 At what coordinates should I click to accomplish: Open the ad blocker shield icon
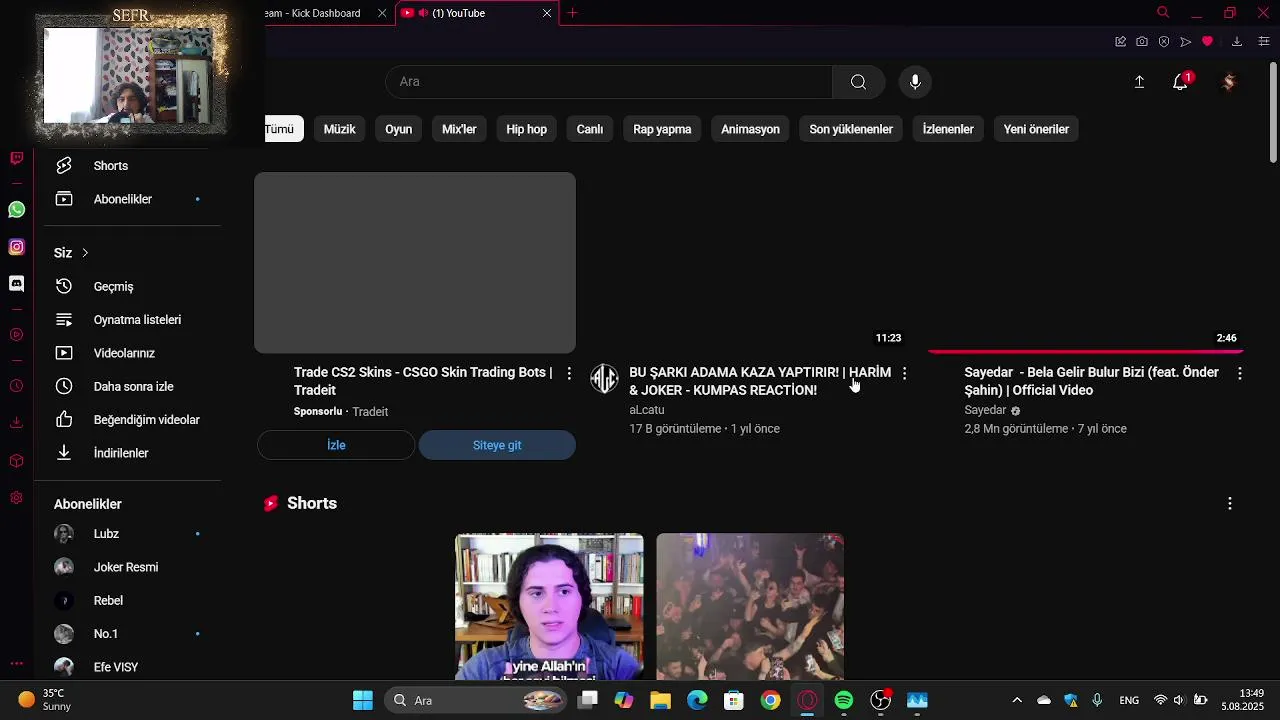[x=1164, y=41]
